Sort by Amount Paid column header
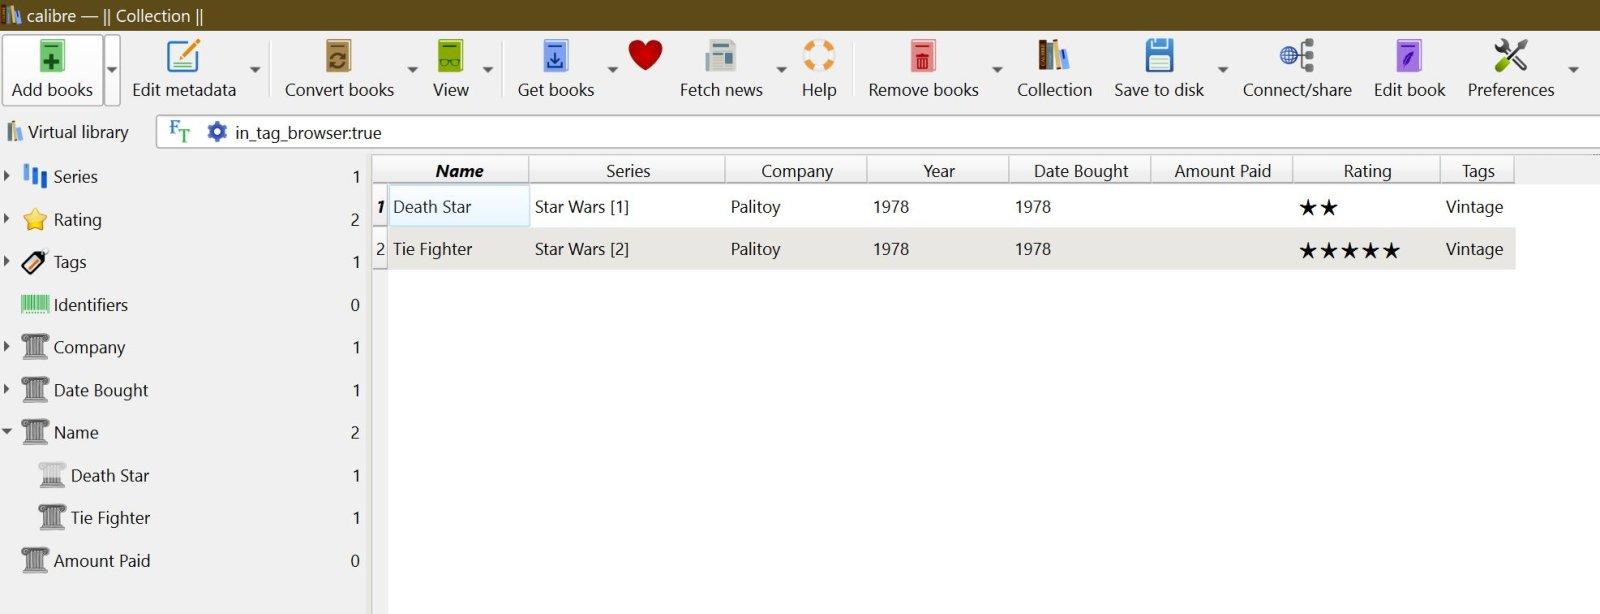1600x614 pixels. [1222, 171]
